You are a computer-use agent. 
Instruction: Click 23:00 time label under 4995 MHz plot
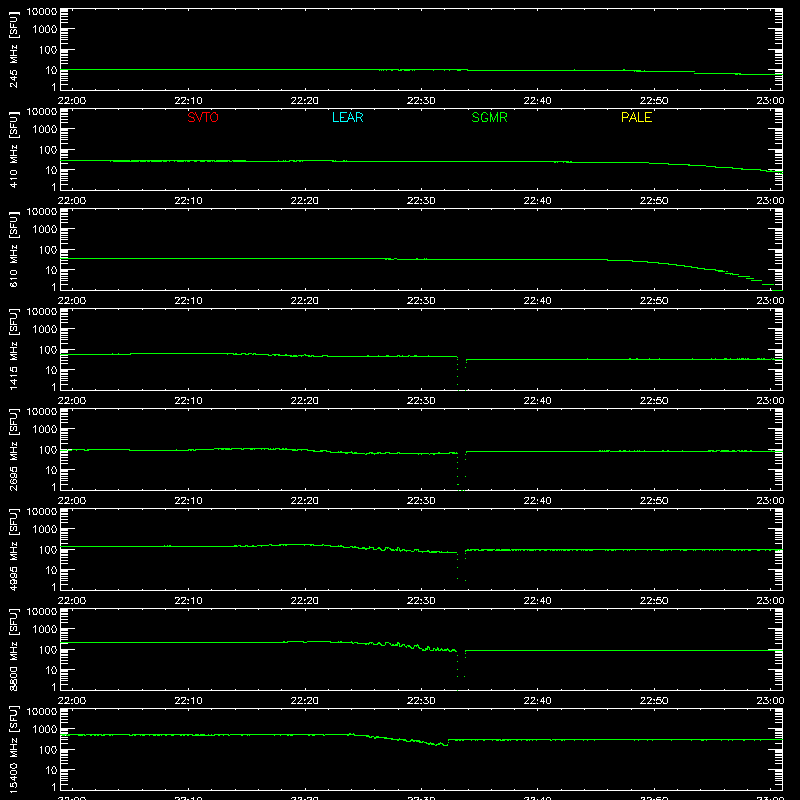point(770,601)
